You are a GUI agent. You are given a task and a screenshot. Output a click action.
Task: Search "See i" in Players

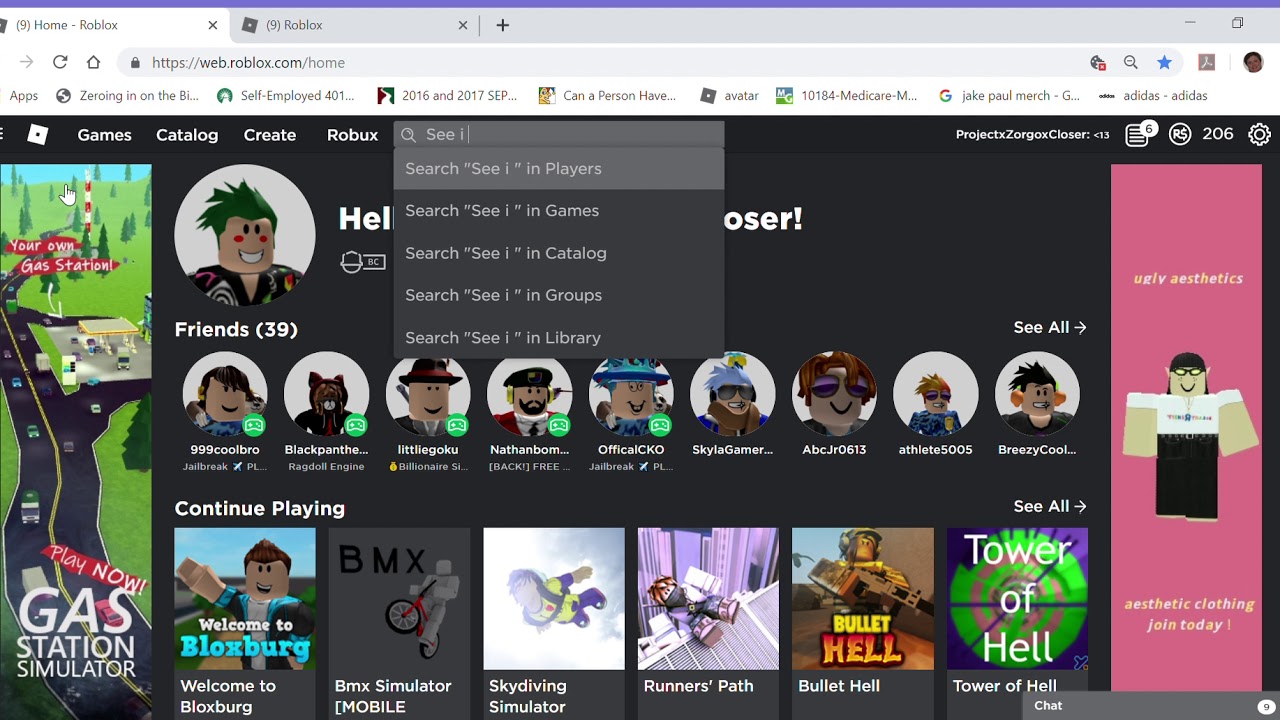click(559, 169)
